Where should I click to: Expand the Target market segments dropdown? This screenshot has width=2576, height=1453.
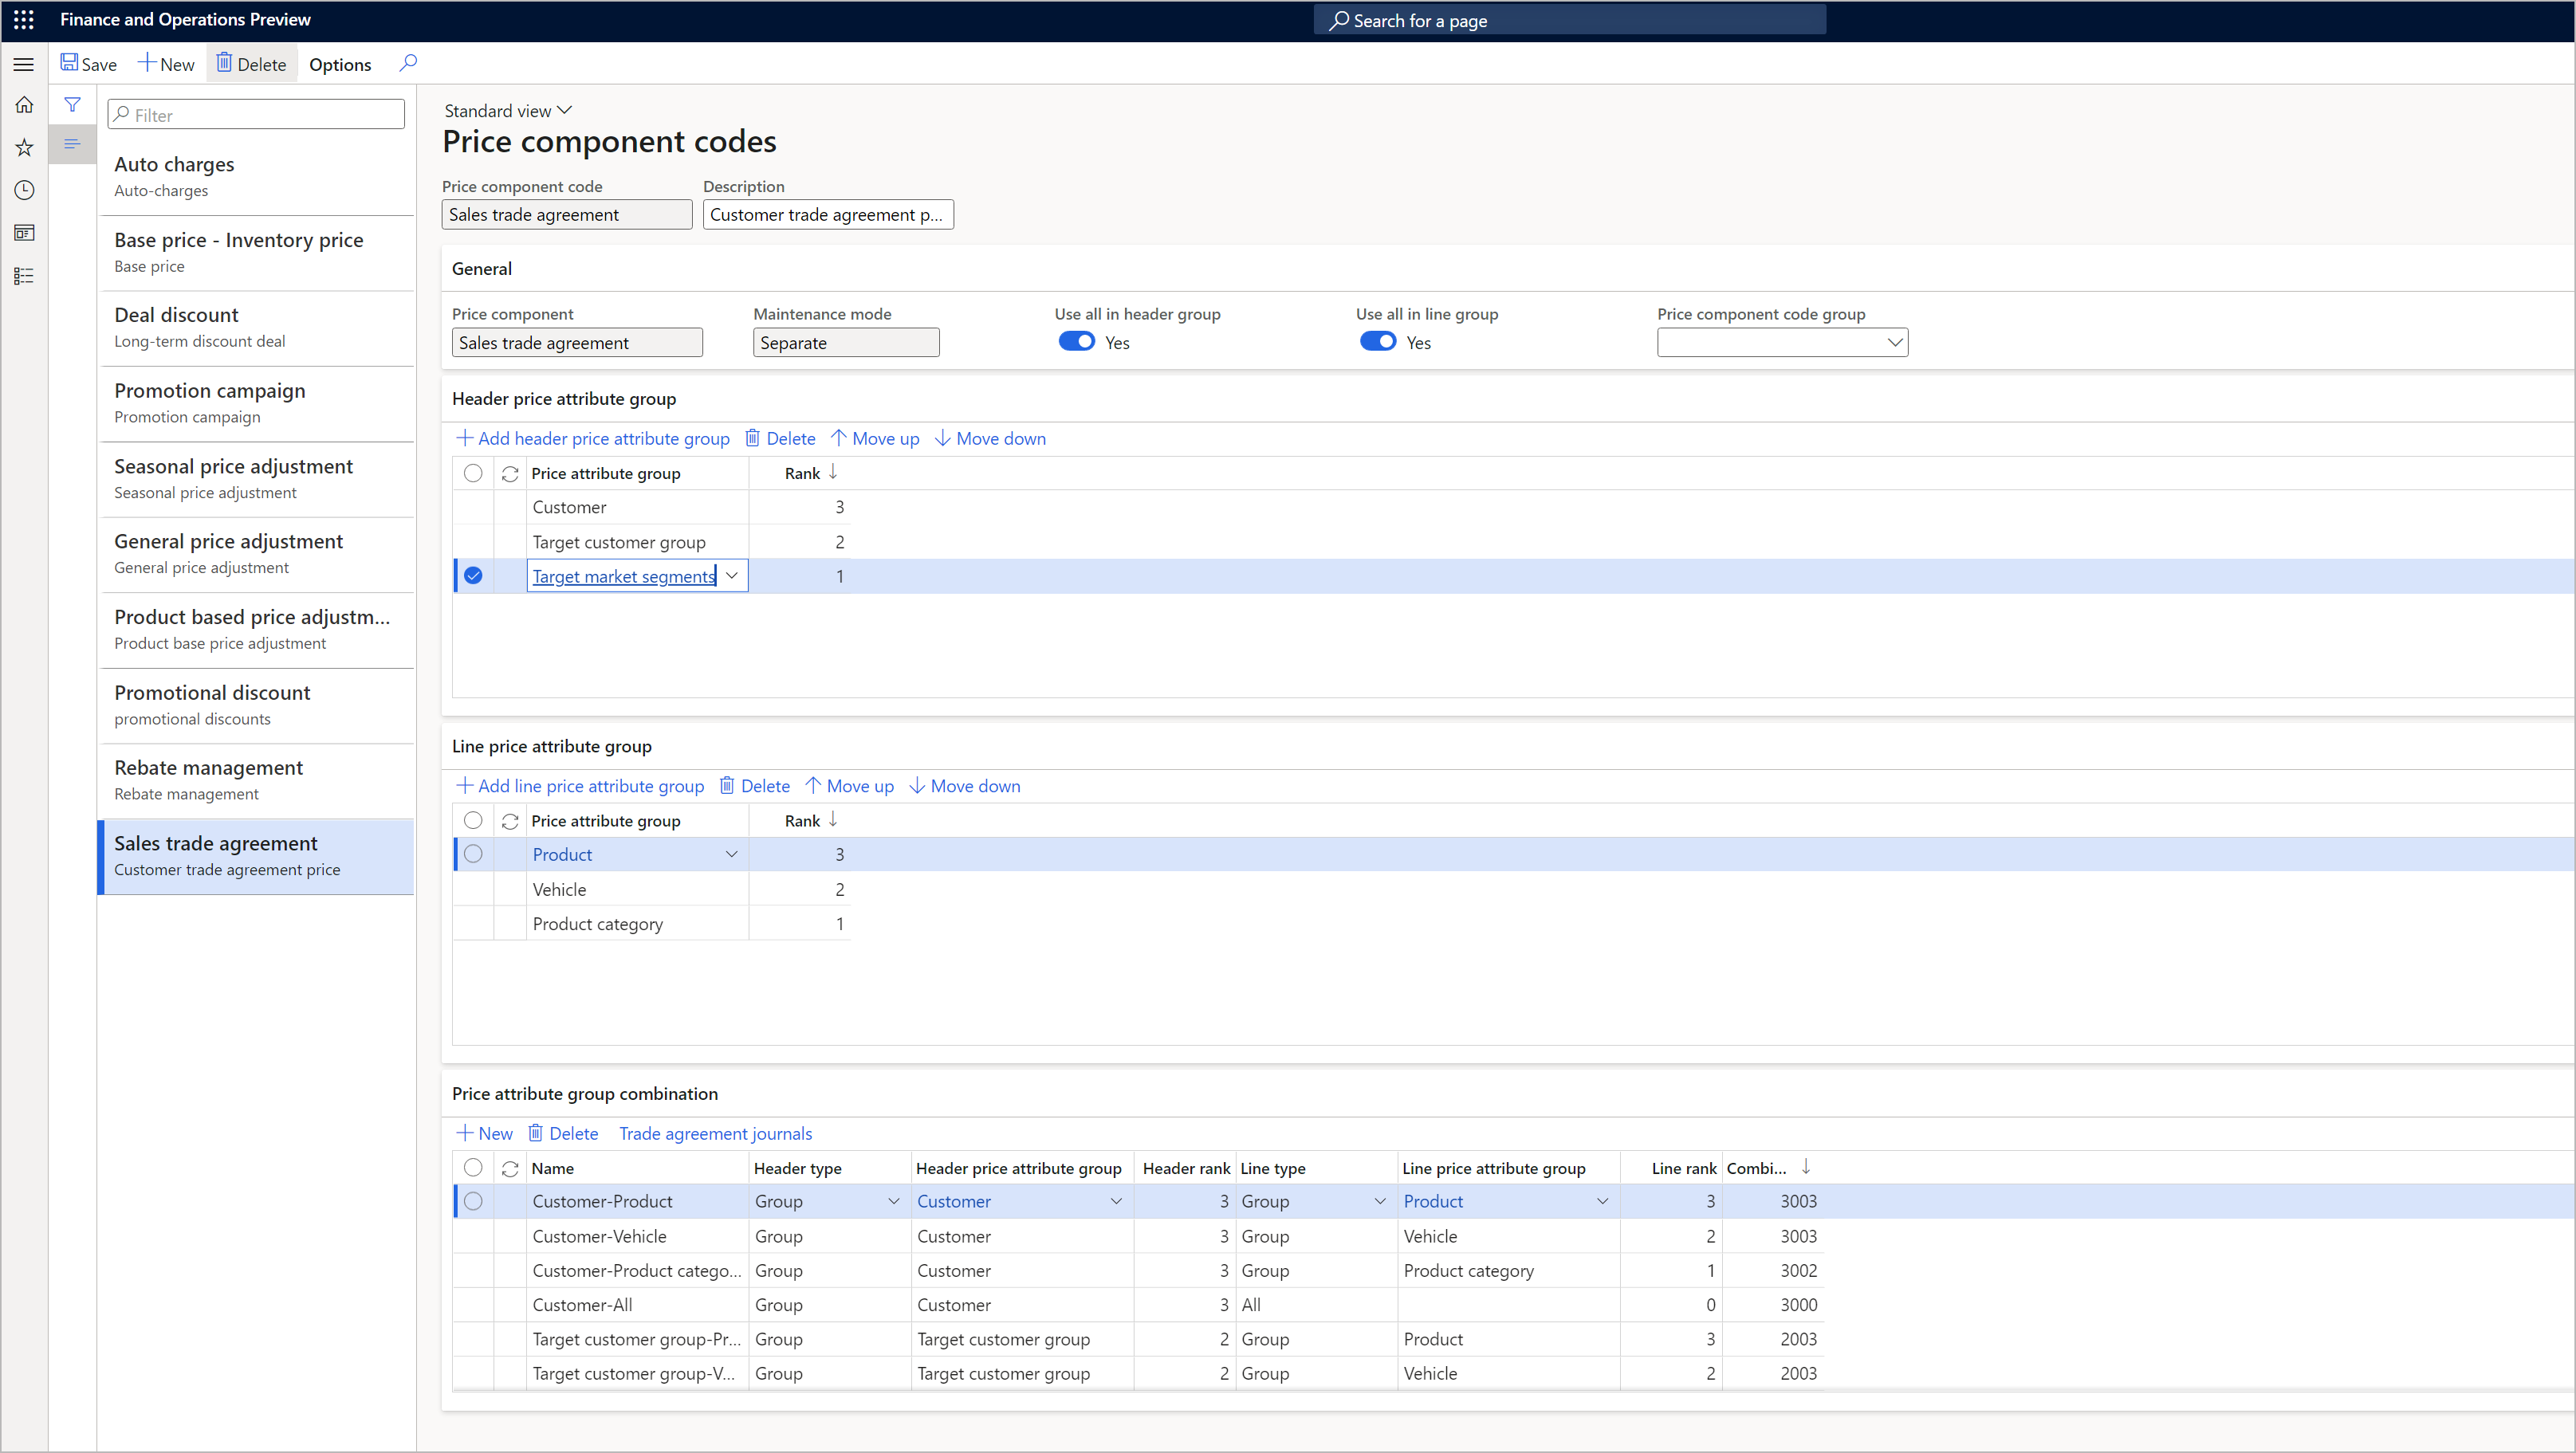pos(733,575)
